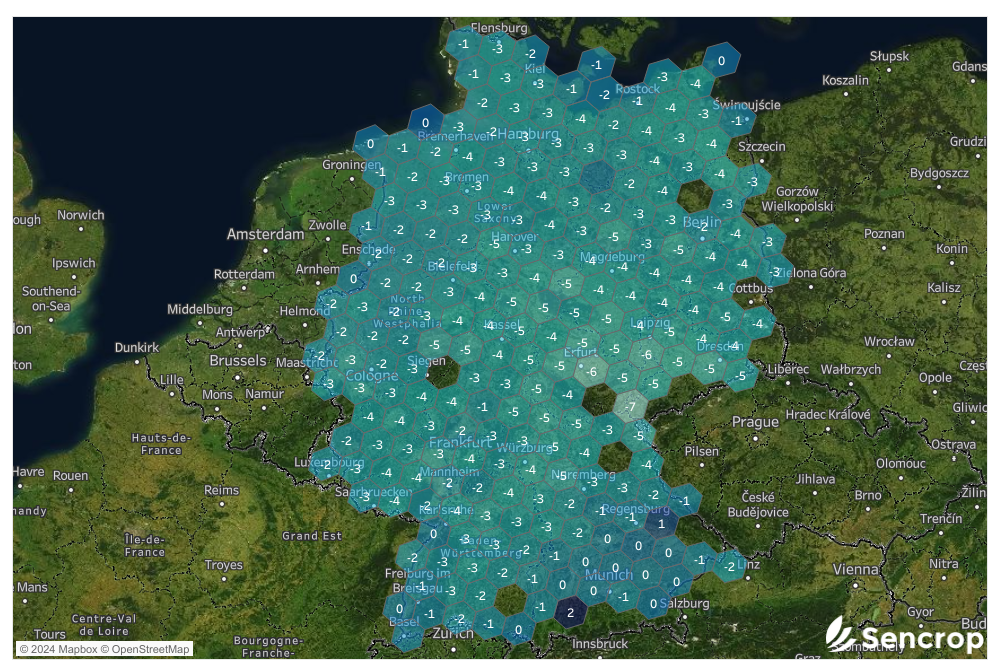Click the Poznan city label
This screenshot has height=672, width=1000.
point(884,234)
